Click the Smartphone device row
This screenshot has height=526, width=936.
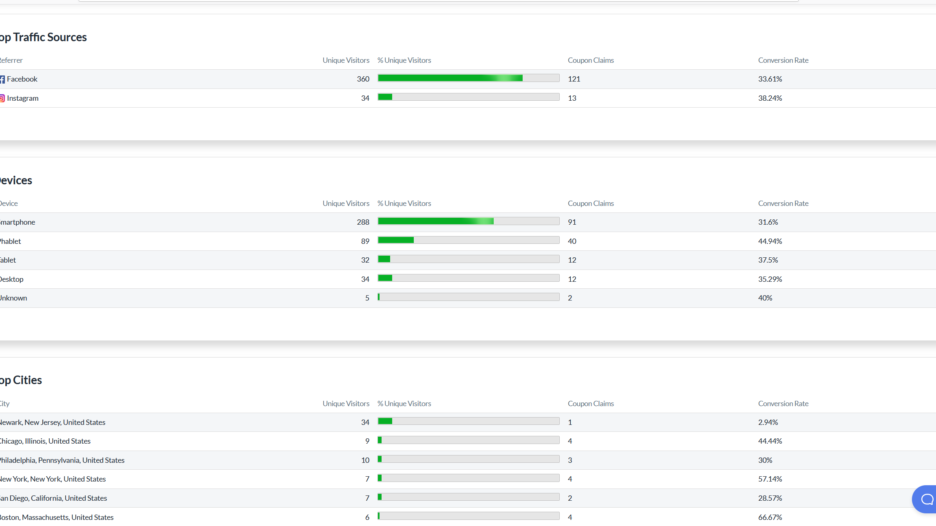[17, 222]
